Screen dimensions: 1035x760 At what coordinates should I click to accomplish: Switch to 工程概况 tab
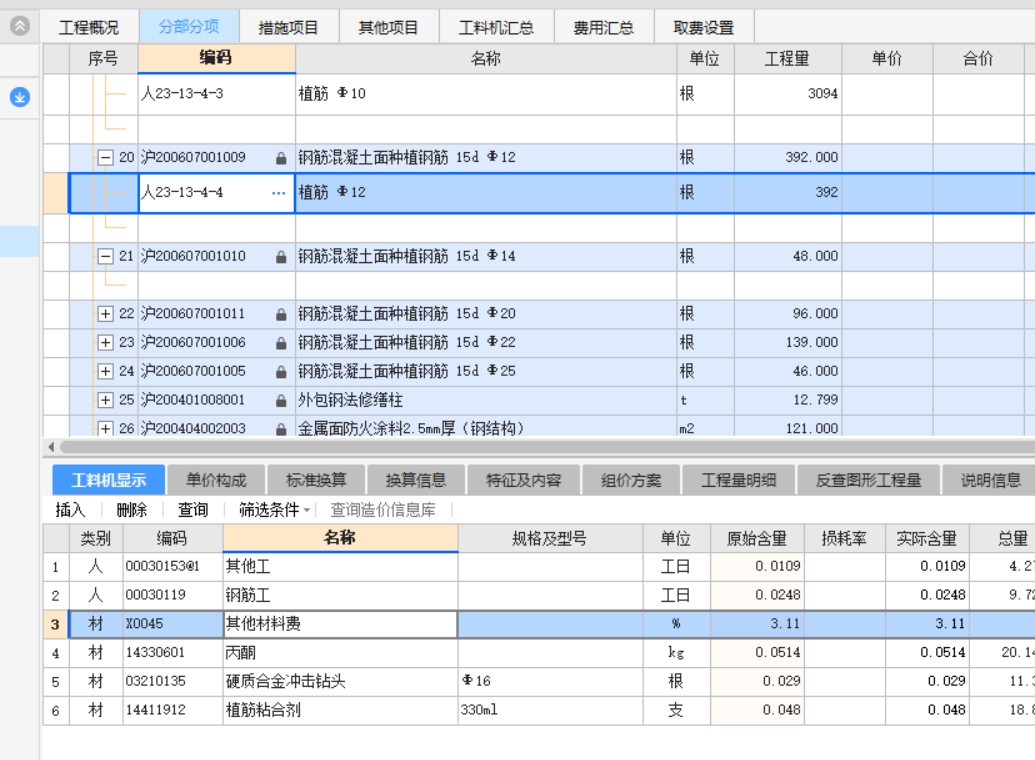point(89,27)
